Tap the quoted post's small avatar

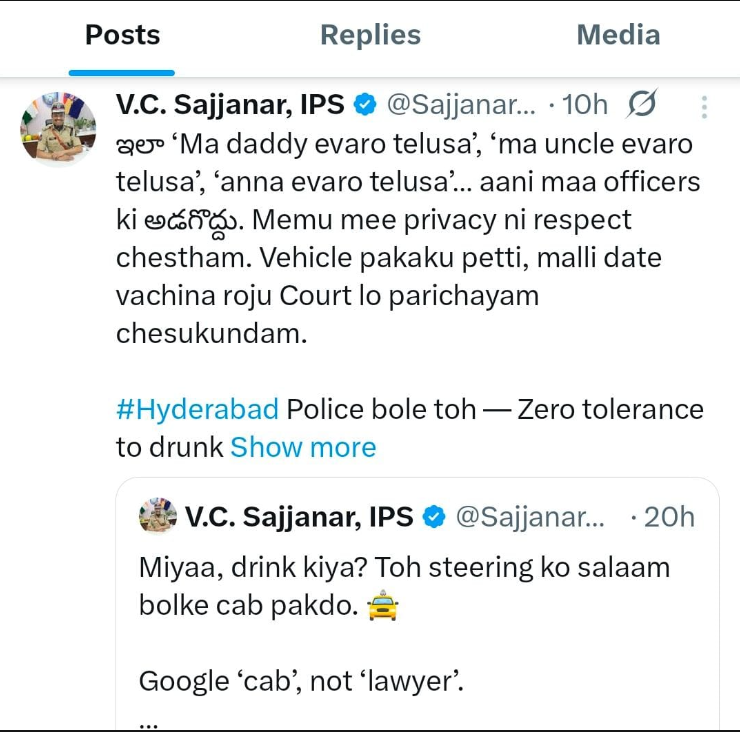[158, 516]
